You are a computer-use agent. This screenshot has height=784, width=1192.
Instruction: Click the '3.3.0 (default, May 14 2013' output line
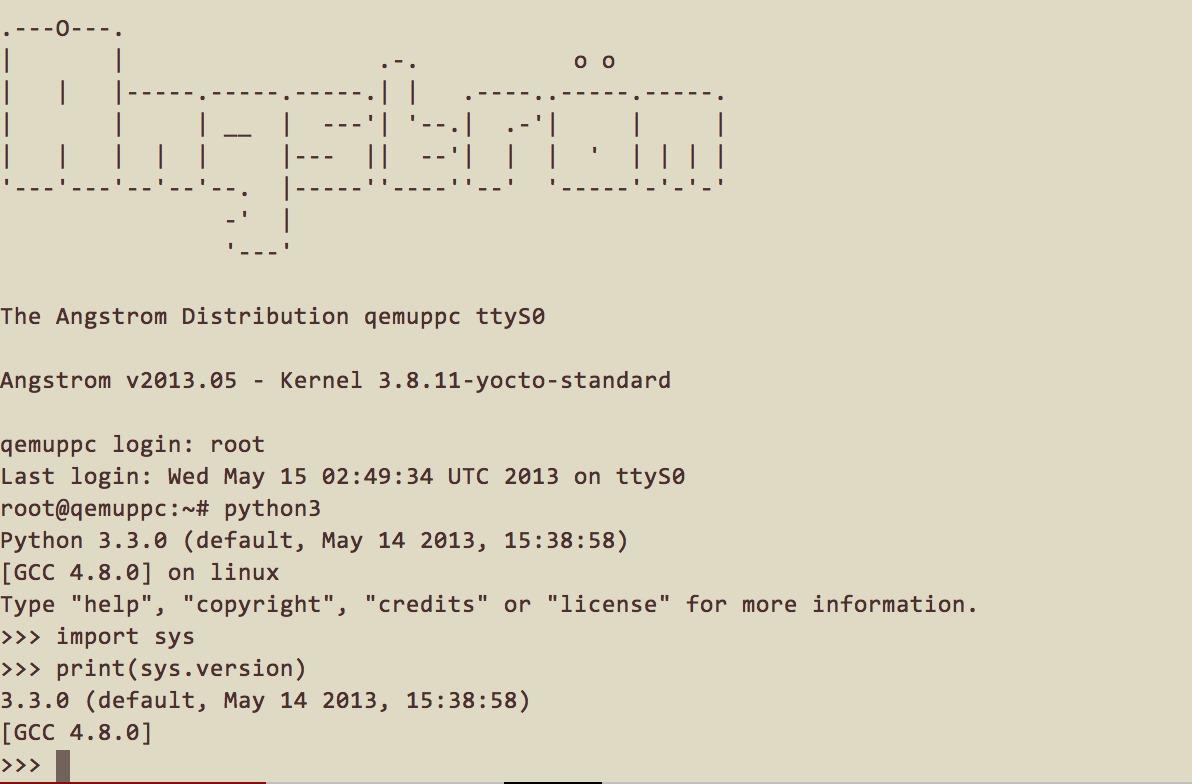click(x=265, y=700)
